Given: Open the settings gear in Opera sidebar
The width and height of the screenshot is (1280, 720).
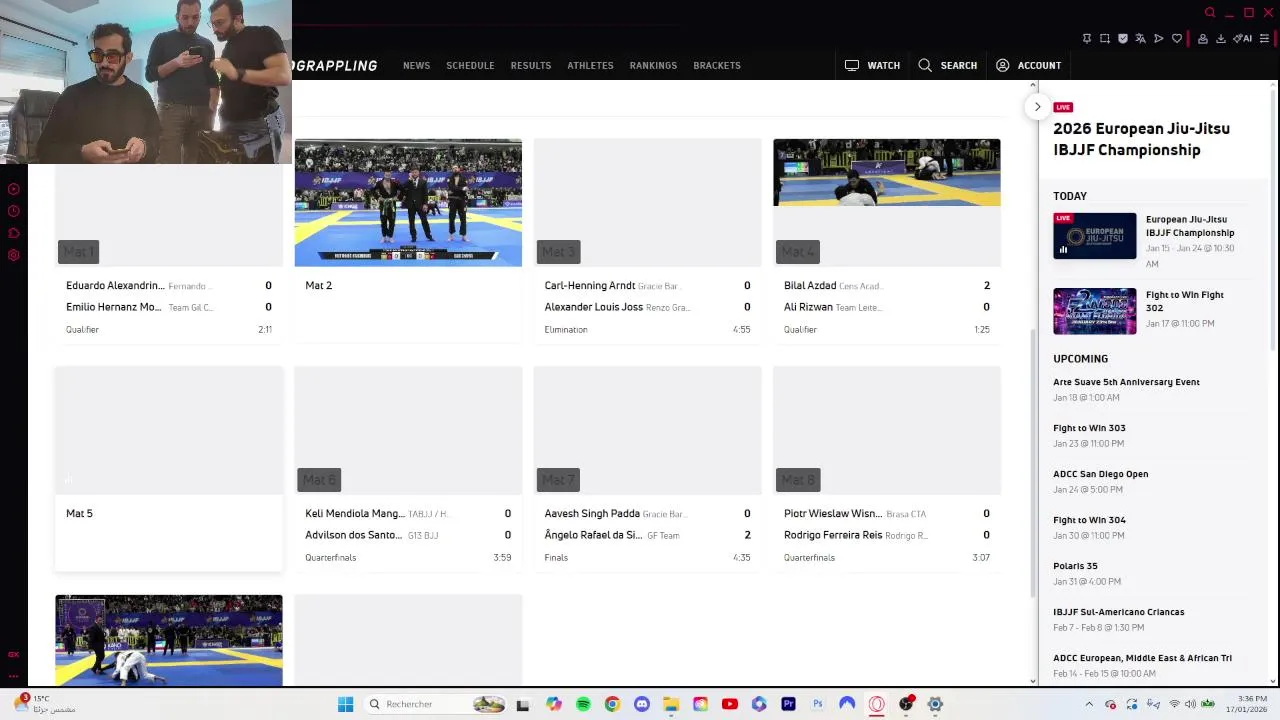Looking at the screenshot, I should (x=14, y=255).
